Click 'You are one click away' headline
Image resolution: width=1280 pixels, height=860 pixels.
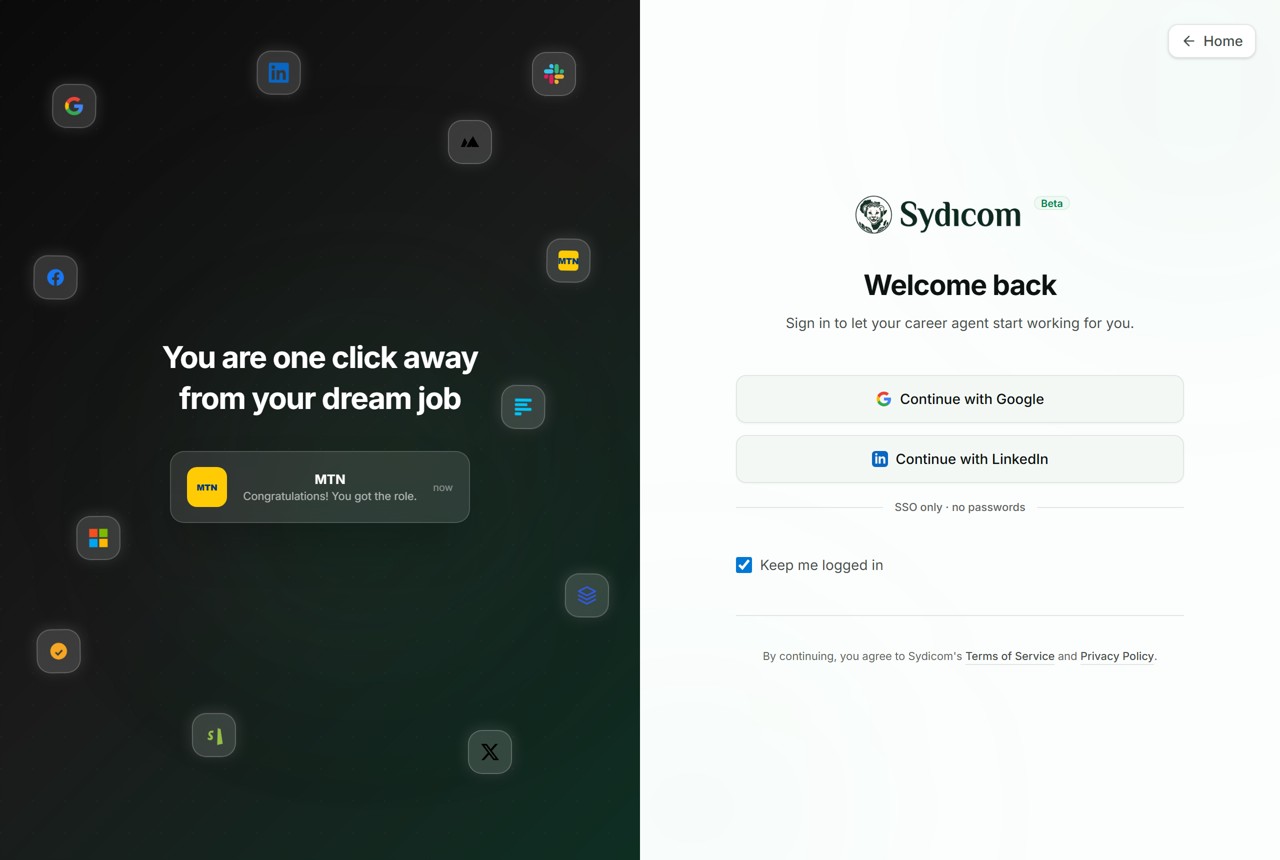[x=320, y=378]
